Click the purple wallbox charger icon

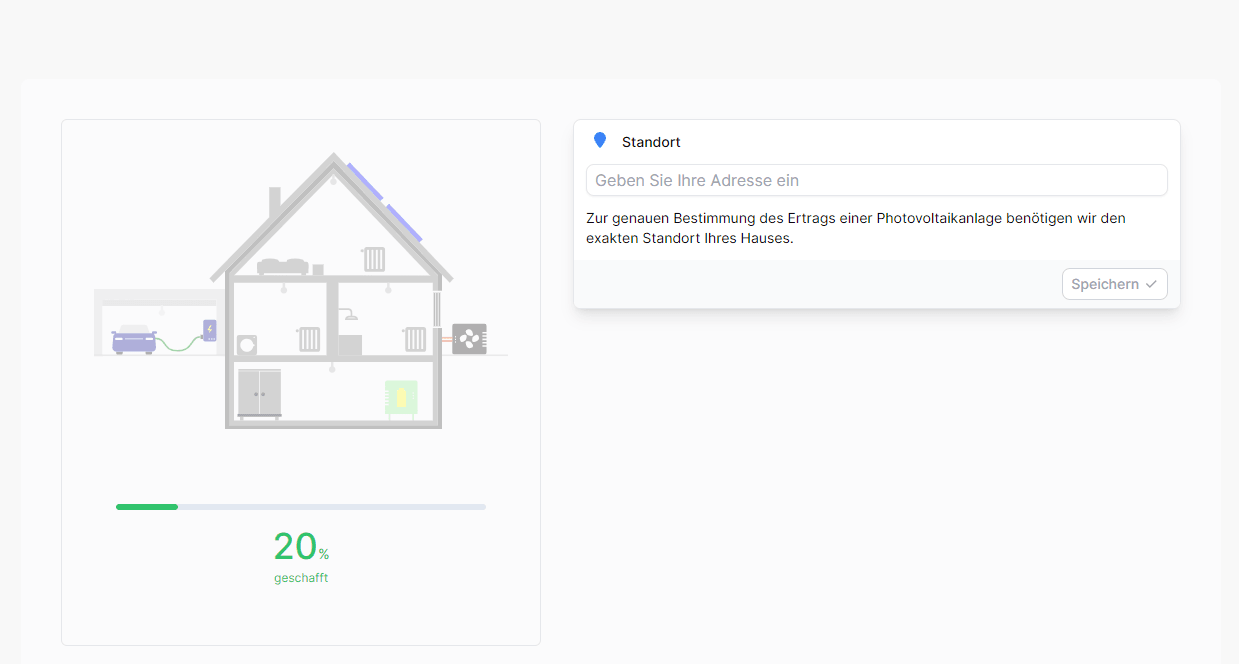pyautogui.click(x=209, y=330)
